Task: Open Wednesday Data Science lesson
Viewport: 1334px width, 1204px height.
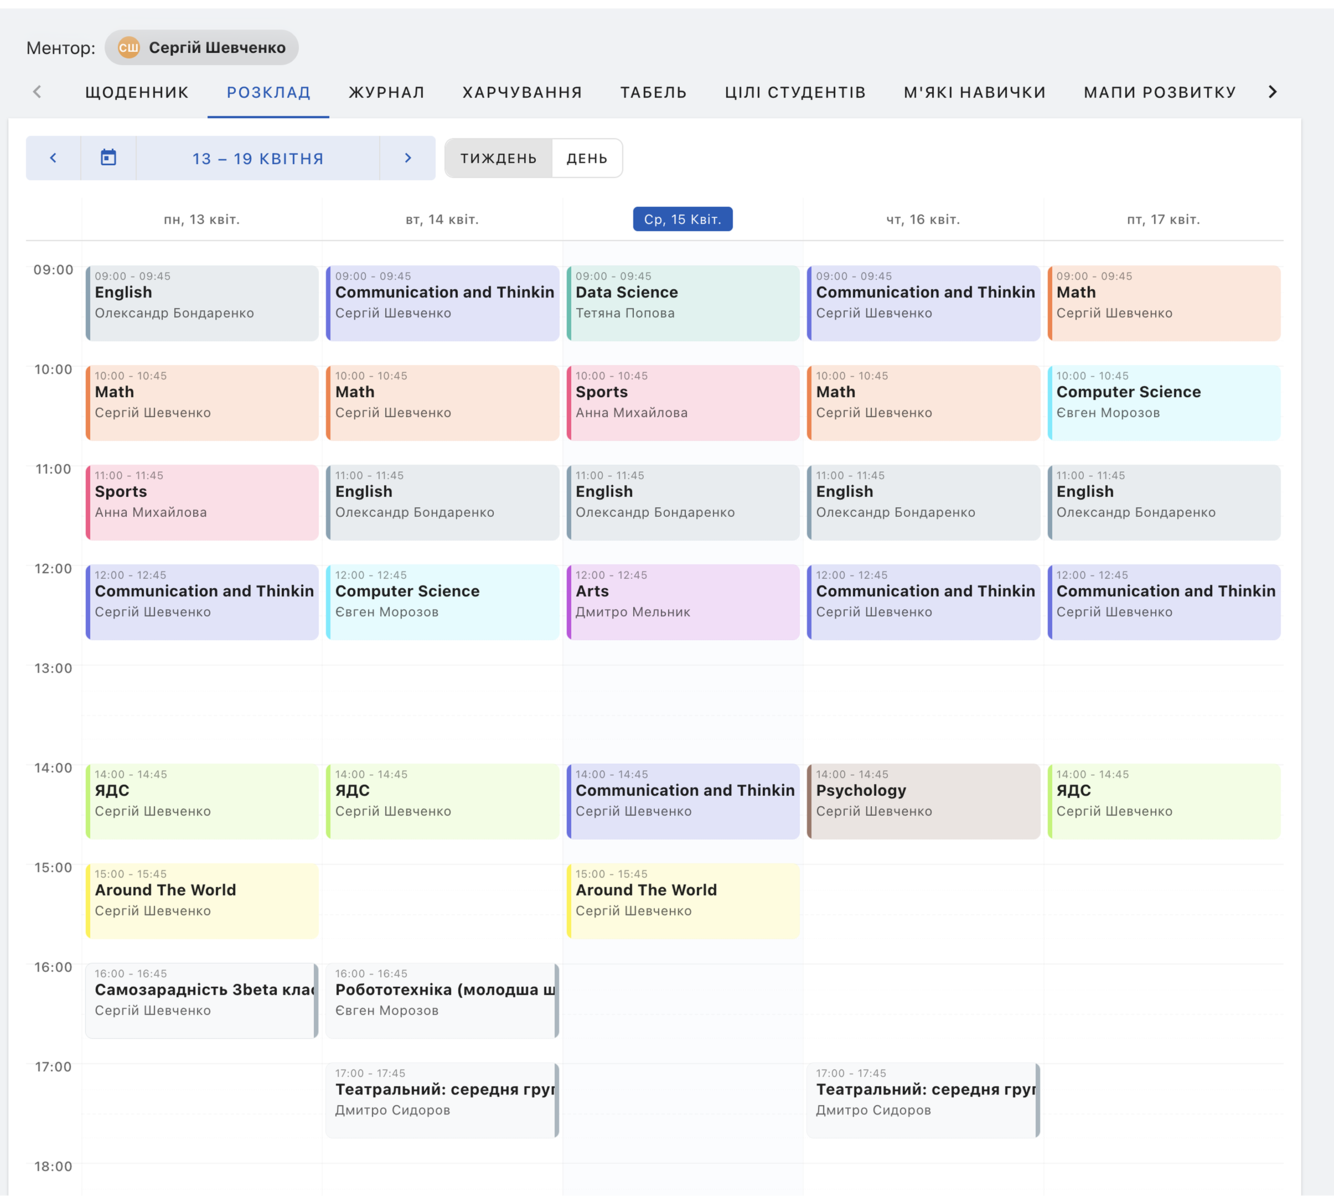Action: tap(683, 303)
